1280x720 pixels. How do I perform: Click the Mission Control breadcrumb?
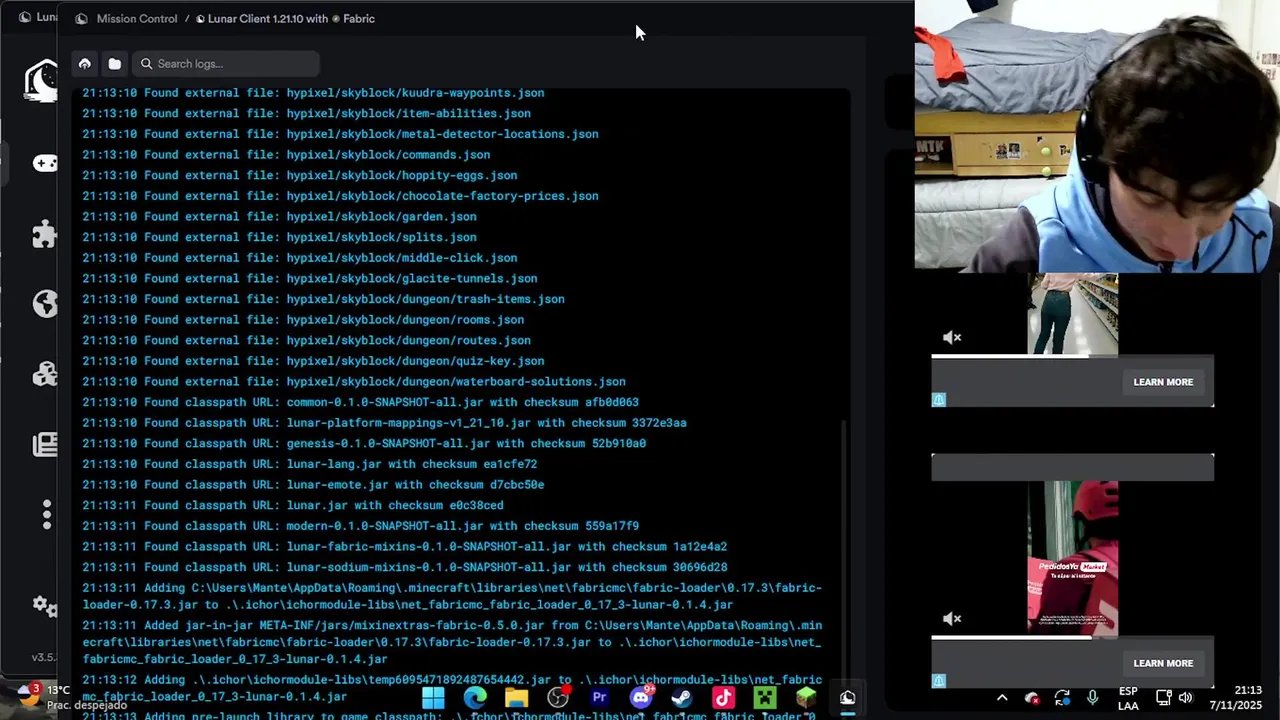pyautogui.click(x=137, y=18)
